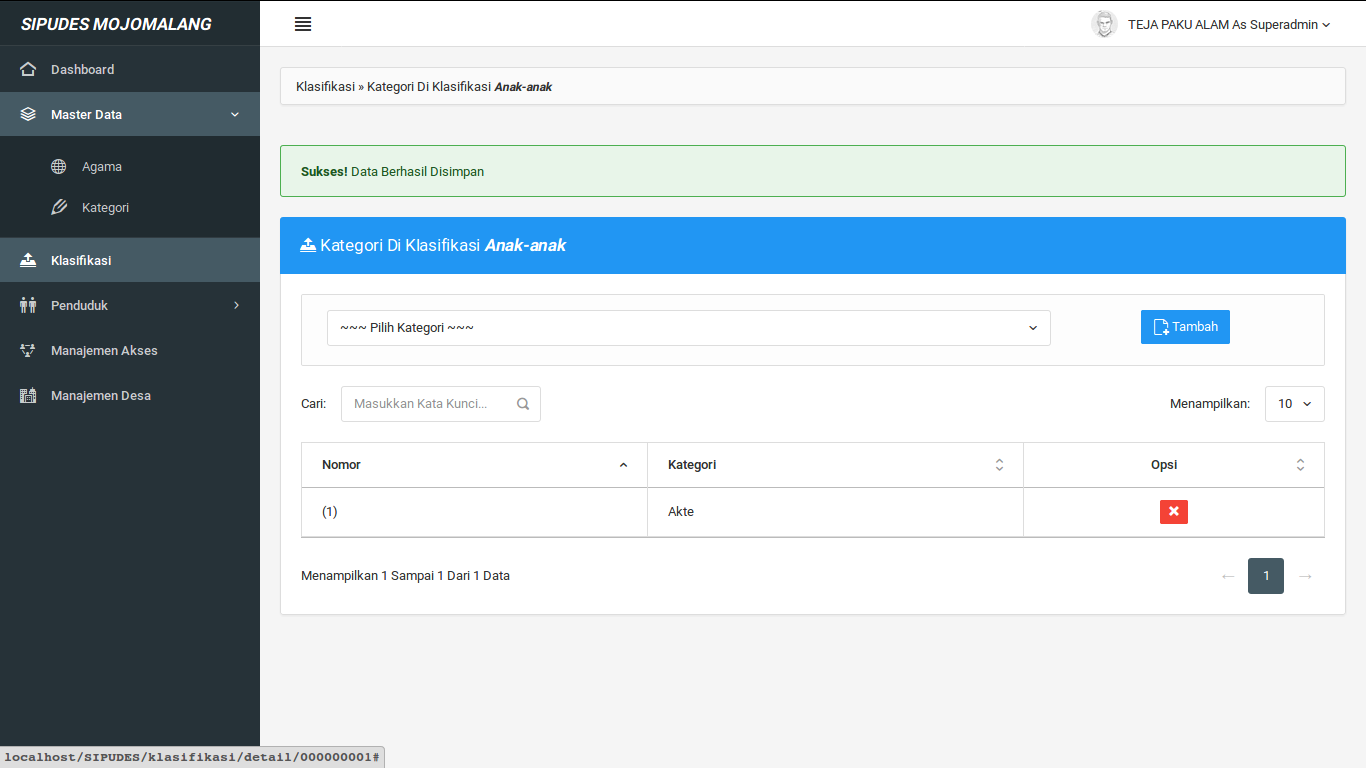Go to Klasifikasi in the sidebar
The height and width of the screenshot is (768, 1366).
[x=130, y=260]
